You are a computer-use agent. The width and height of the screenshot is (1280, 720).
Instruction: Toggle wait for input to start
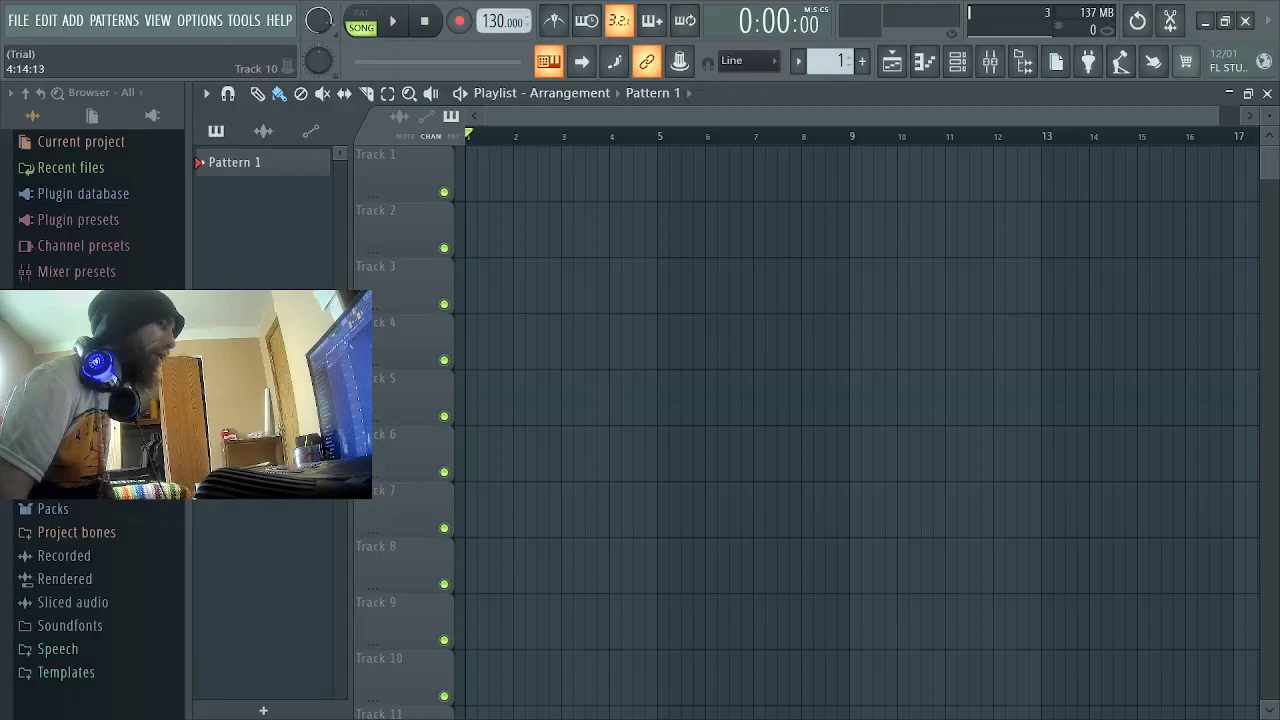point(587,21)
